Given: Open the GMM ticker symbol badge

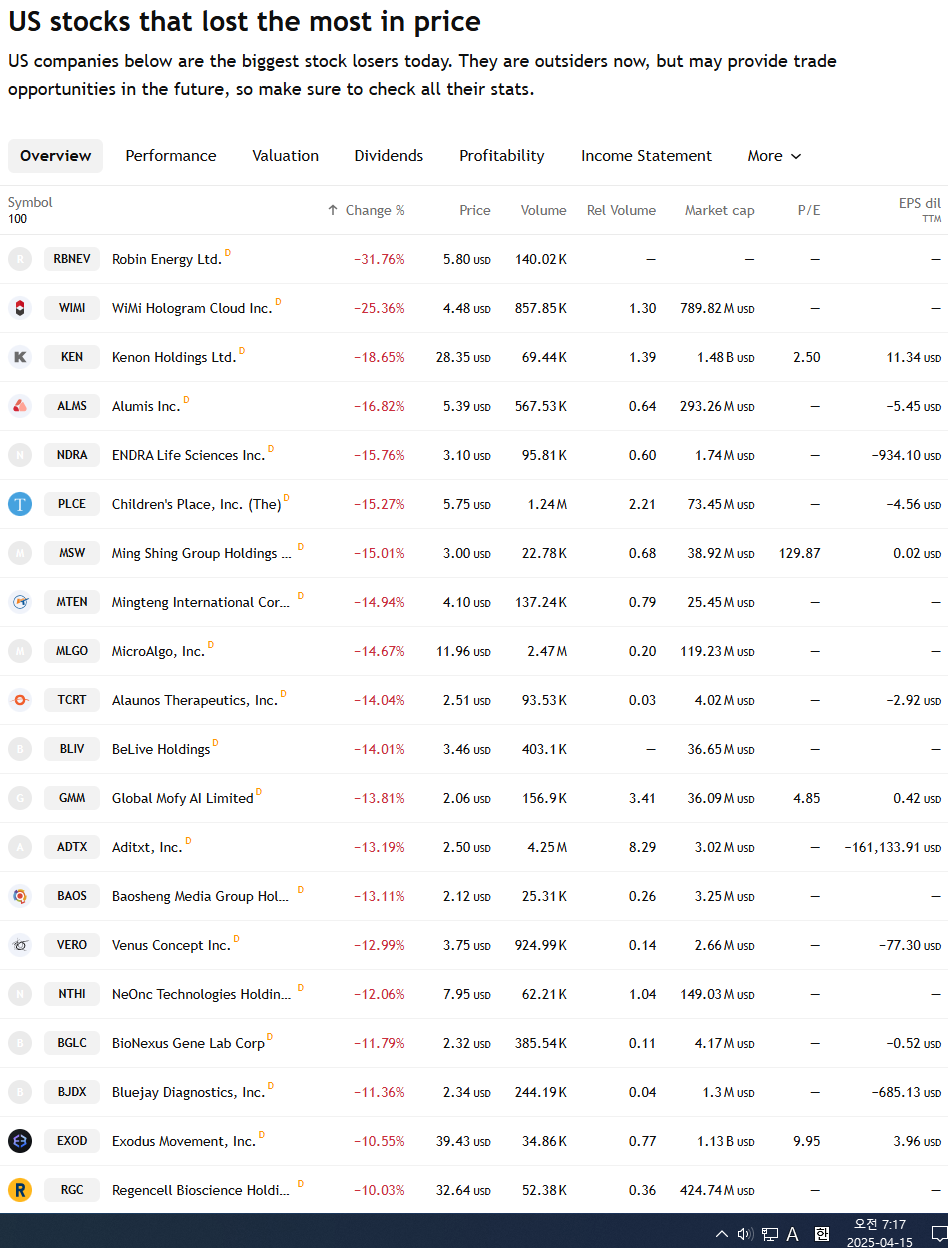Looking at the screenshot, I should click(72, 798).
